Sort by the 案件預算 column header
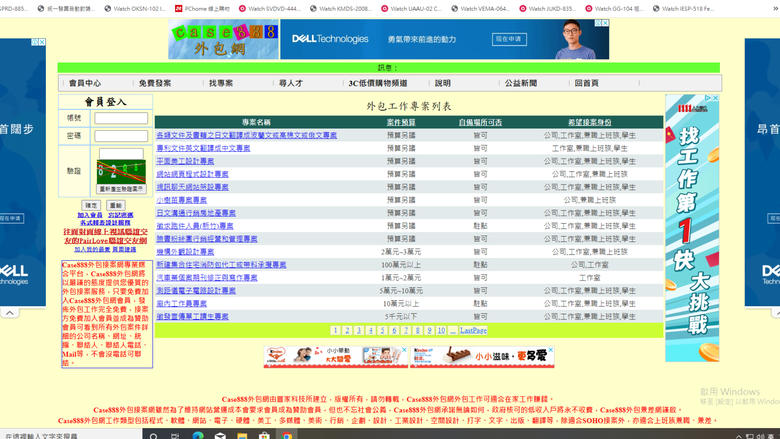The image size is (780, 439). 401,122
